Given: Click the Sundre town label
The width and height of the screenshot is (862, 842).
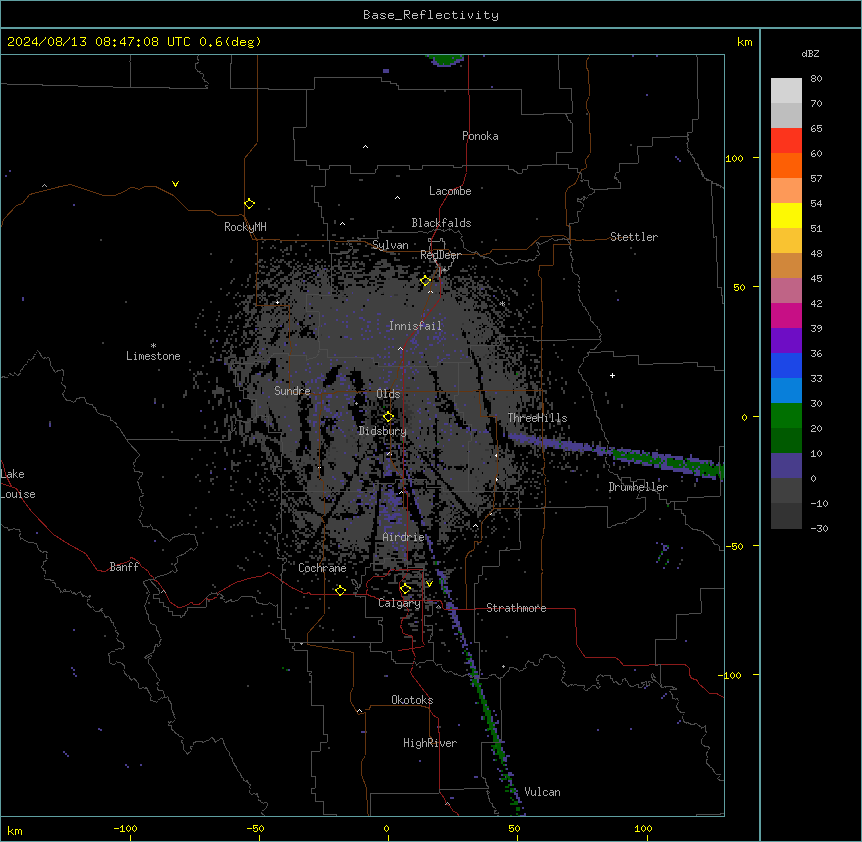Looking at the screenshot, I should (x=292, y=391).
